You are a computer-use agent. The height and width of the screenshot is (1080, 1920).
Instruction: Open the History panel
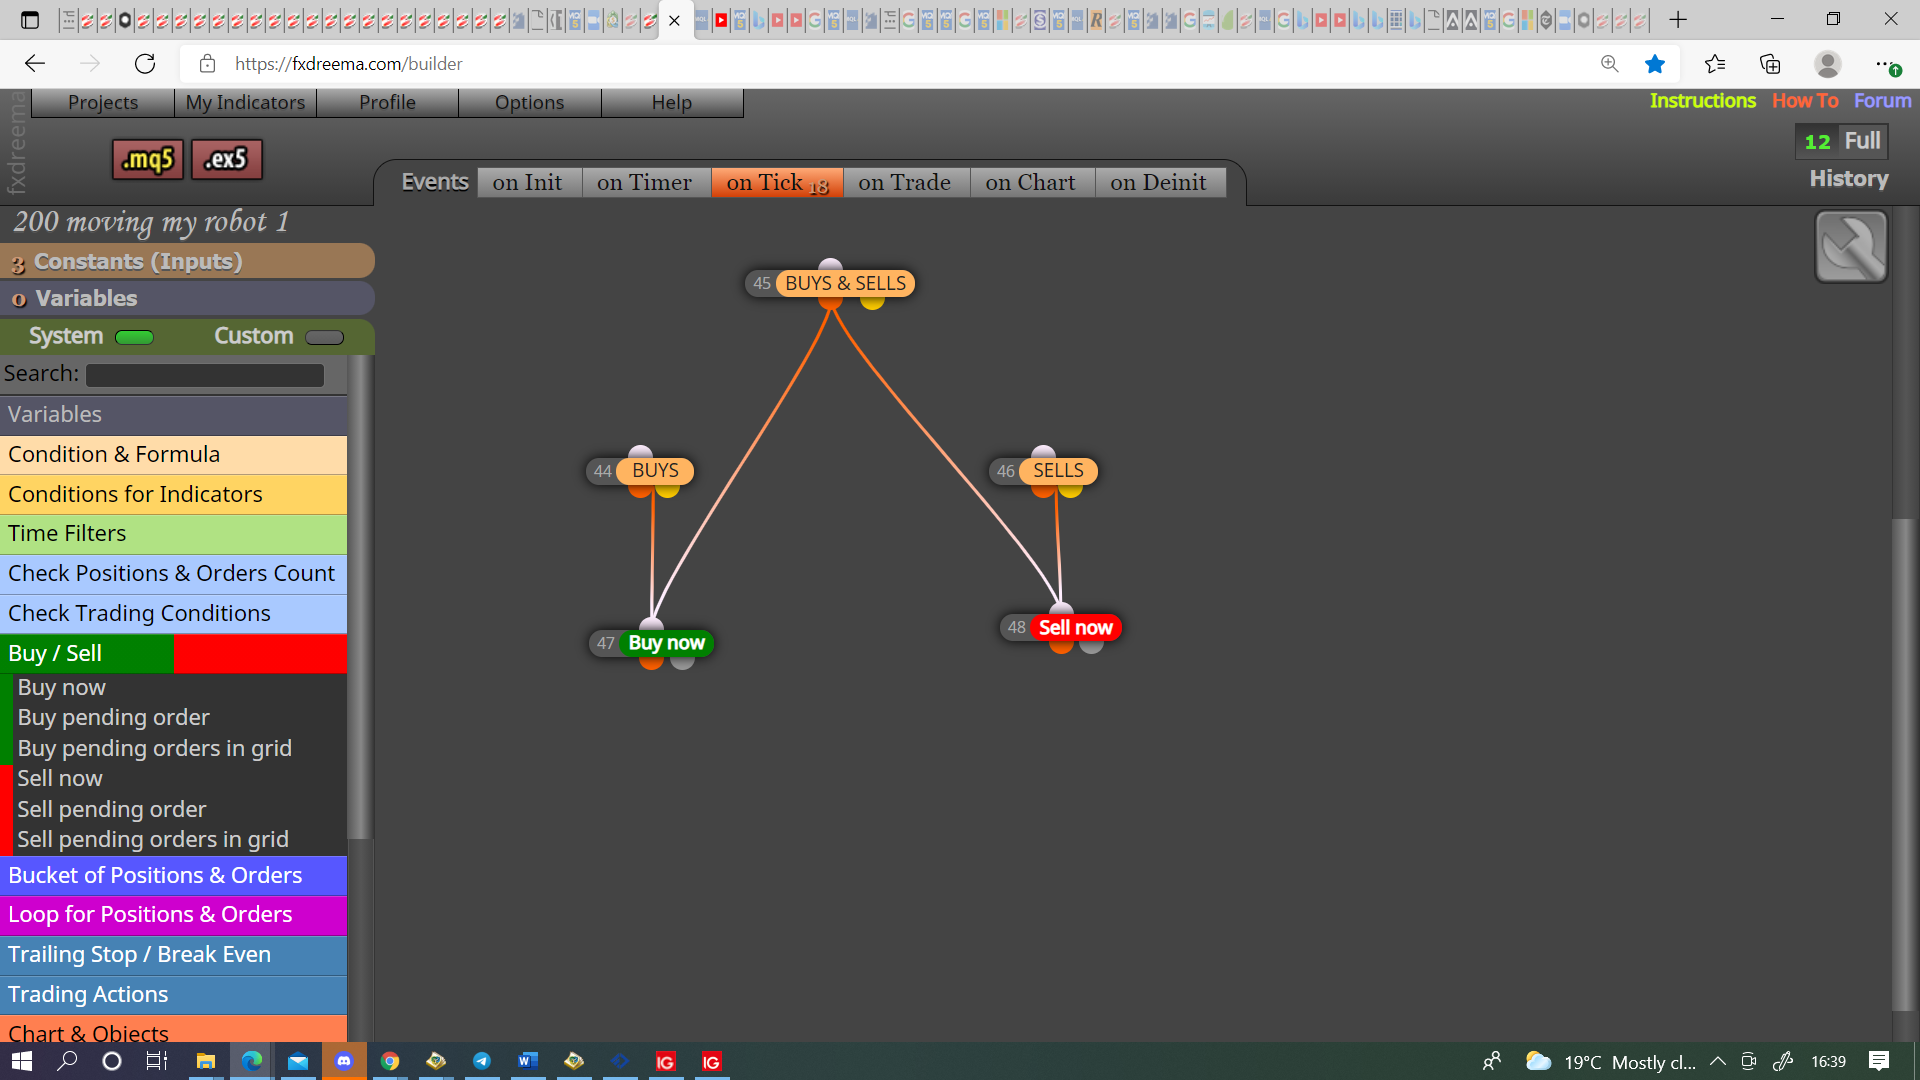[x=1848, y=179]
